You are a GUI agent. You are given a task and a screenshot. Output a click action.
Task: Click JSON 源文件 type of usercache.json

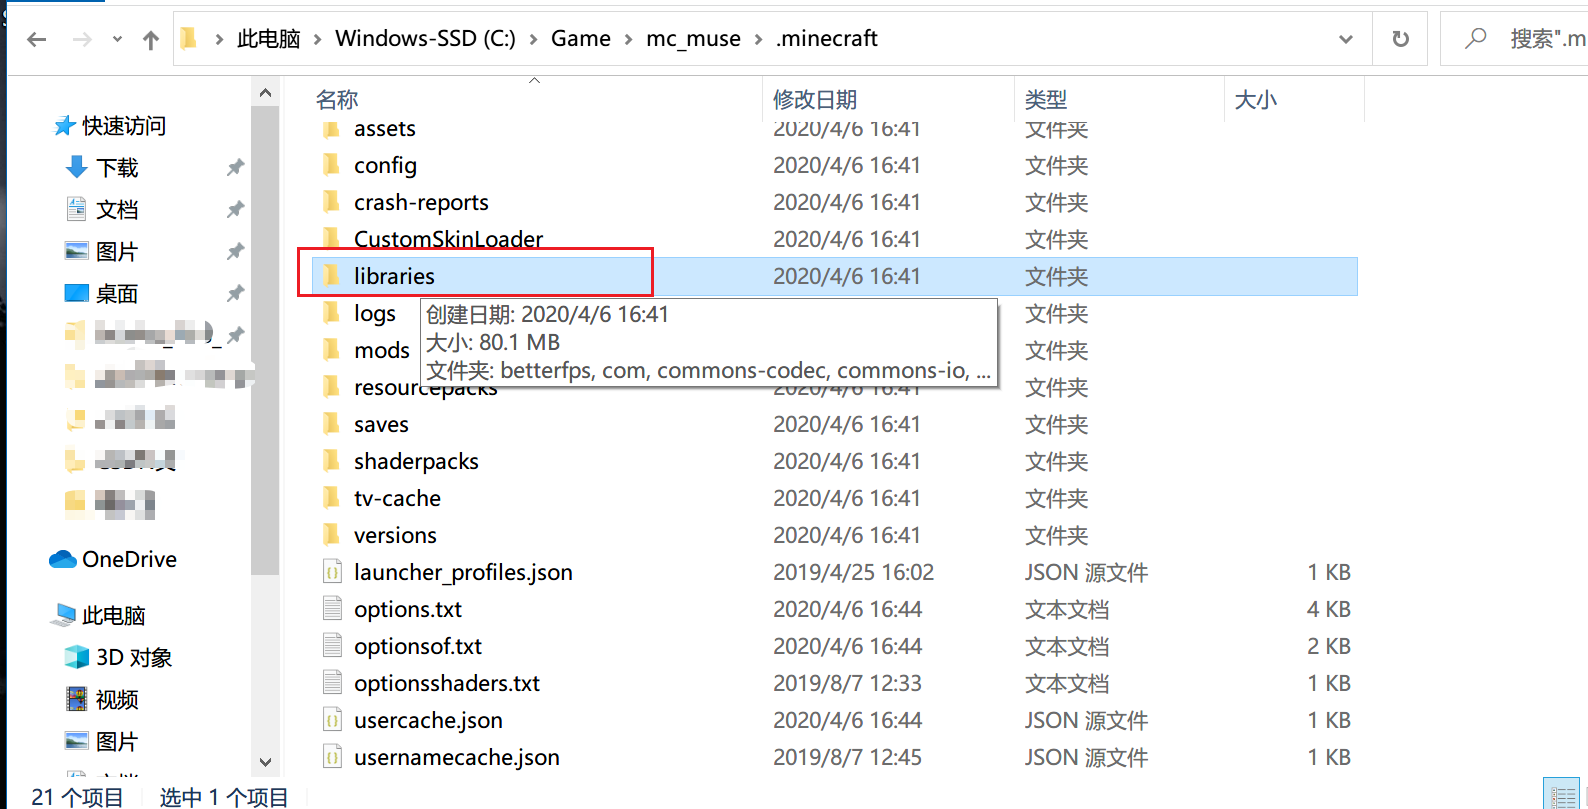pos(1086,720)
